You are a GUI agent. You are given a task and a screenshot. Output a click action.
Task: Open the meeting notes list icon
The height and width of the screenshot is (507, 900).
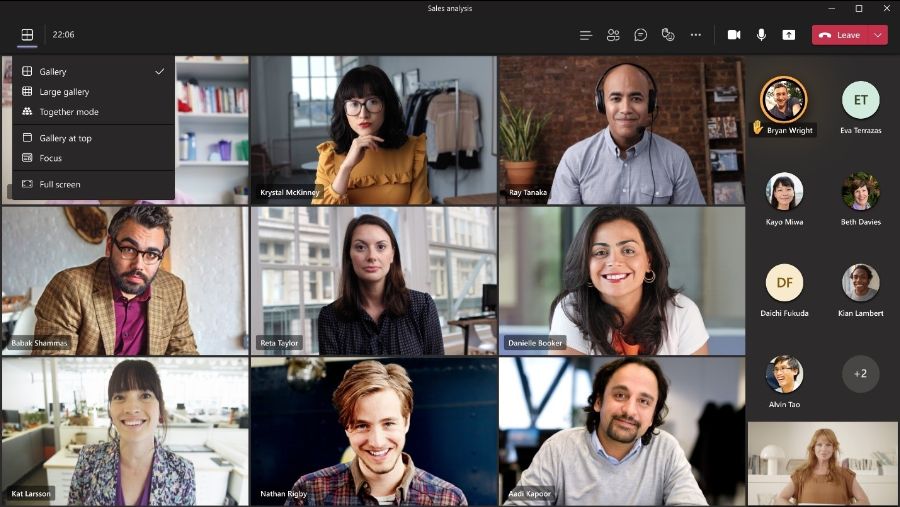tap(585, 35)
